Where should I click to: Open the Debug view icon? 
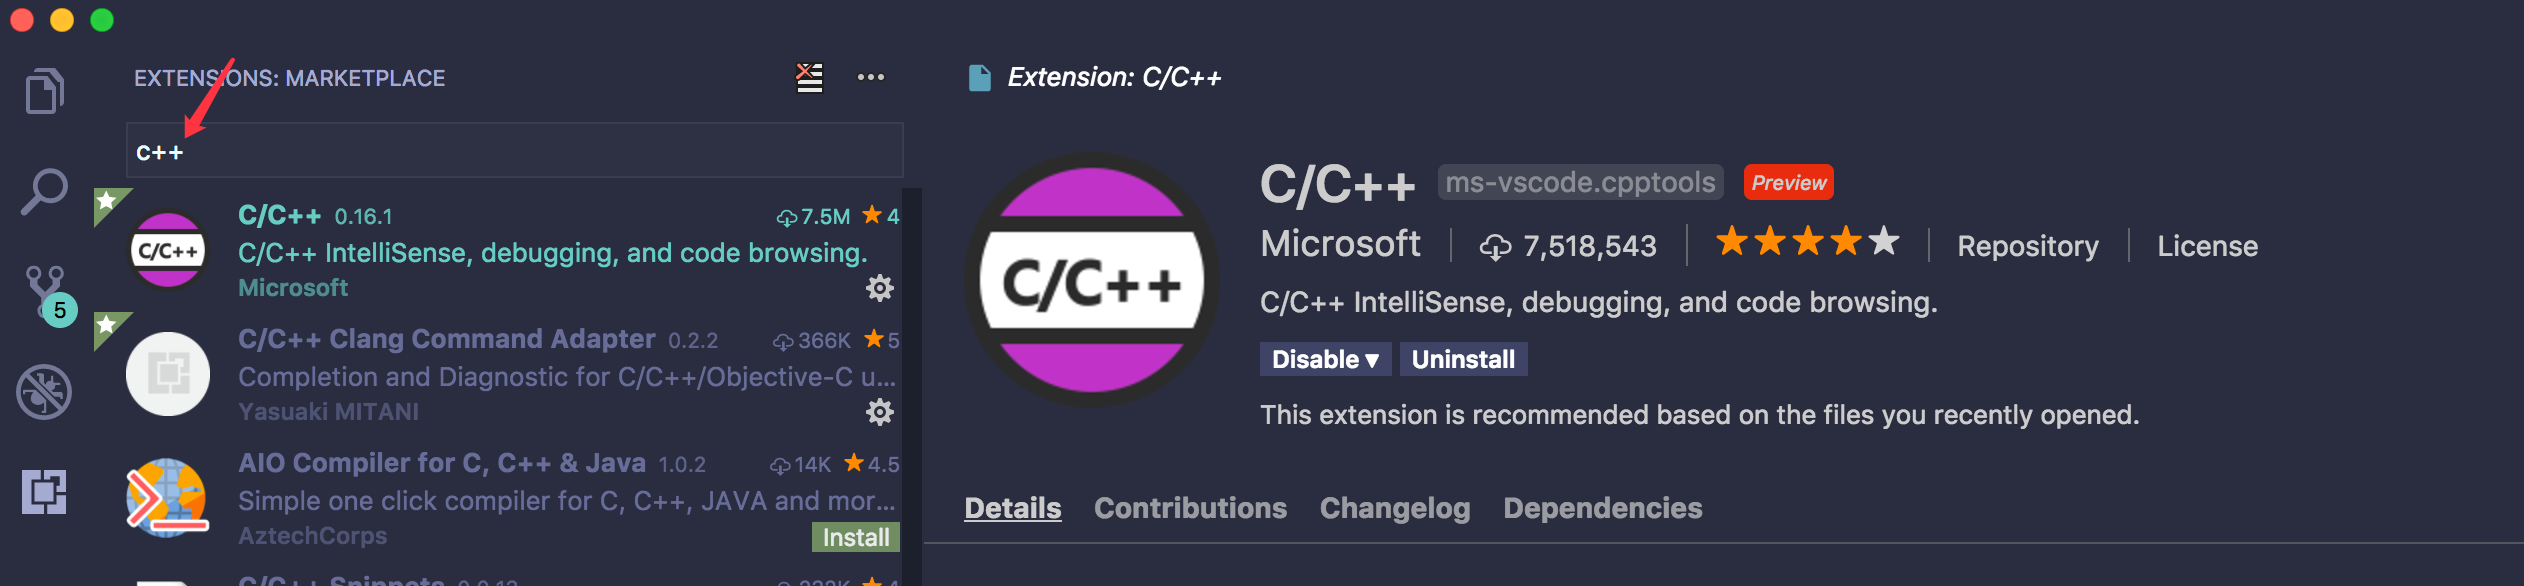[44, 391]
